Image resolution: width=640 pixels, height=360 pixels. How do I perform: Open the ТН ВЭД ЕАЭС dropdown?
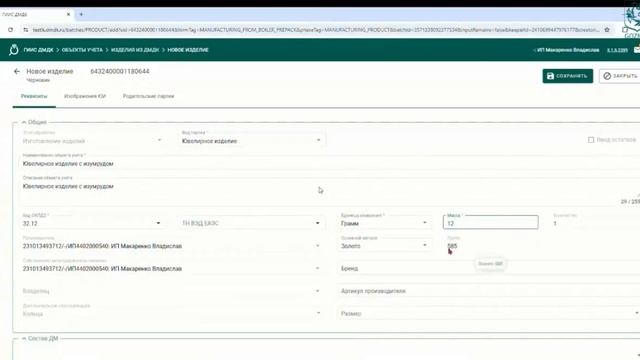pyautogui.click(x=251, y=223)
